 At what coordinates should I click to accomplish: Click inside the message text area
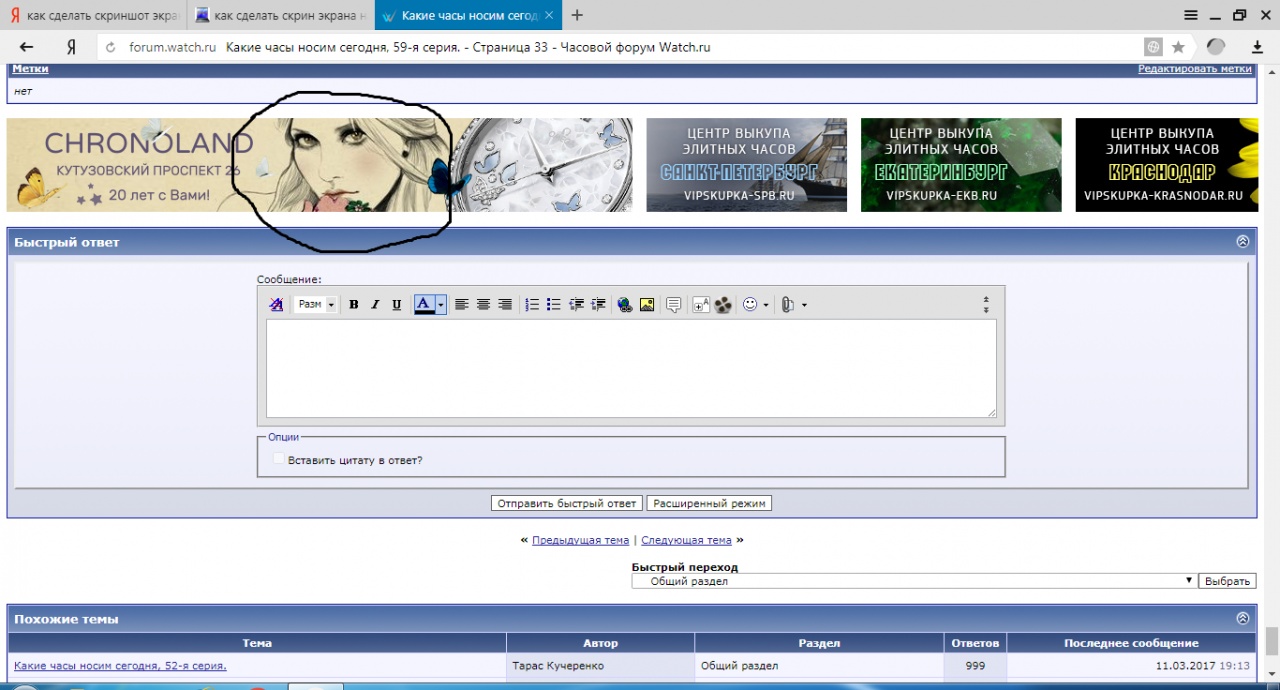[x=630, y=367]
